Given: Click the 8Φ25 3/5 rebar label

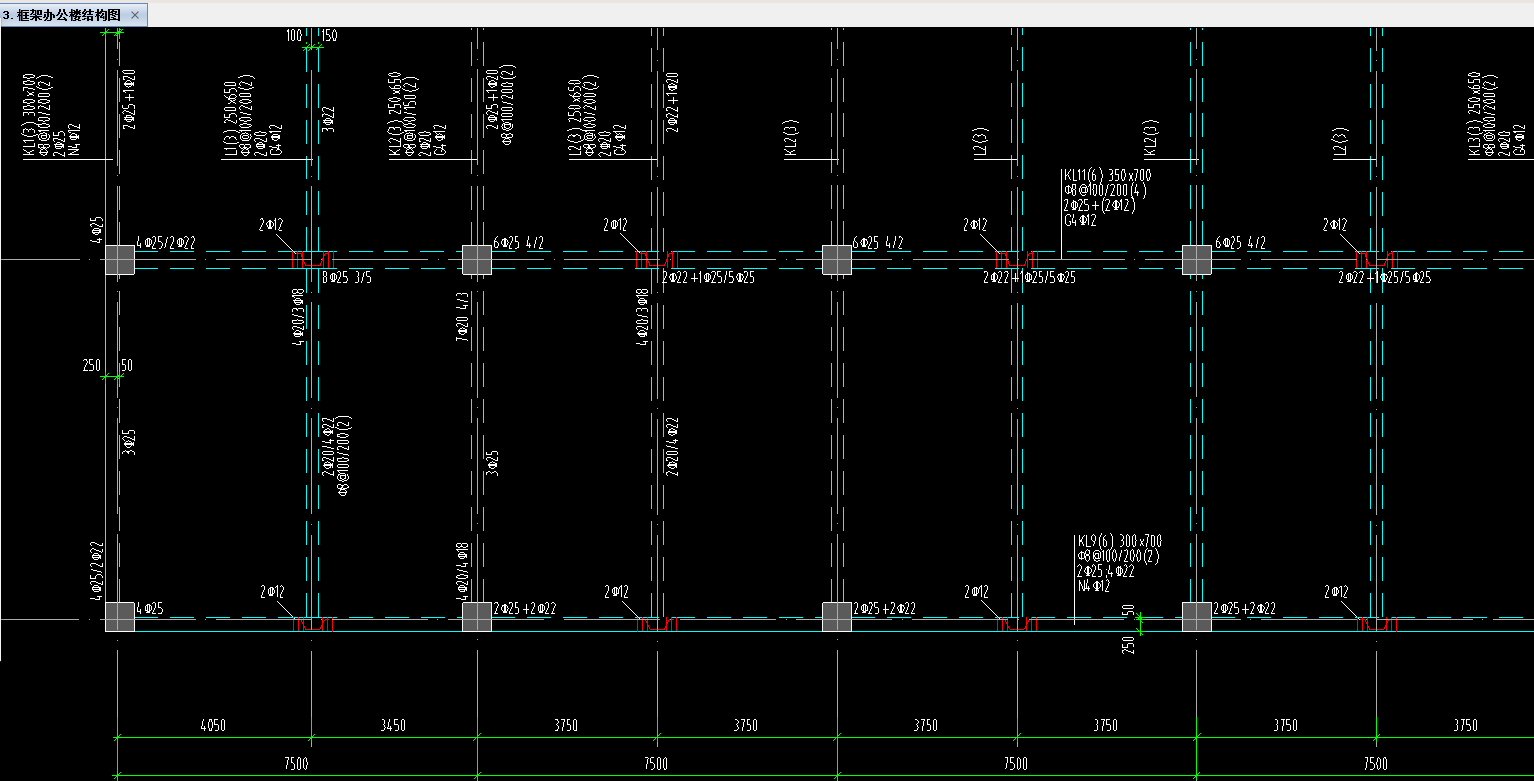Looking at the screenshot, I should pos(347,277).
